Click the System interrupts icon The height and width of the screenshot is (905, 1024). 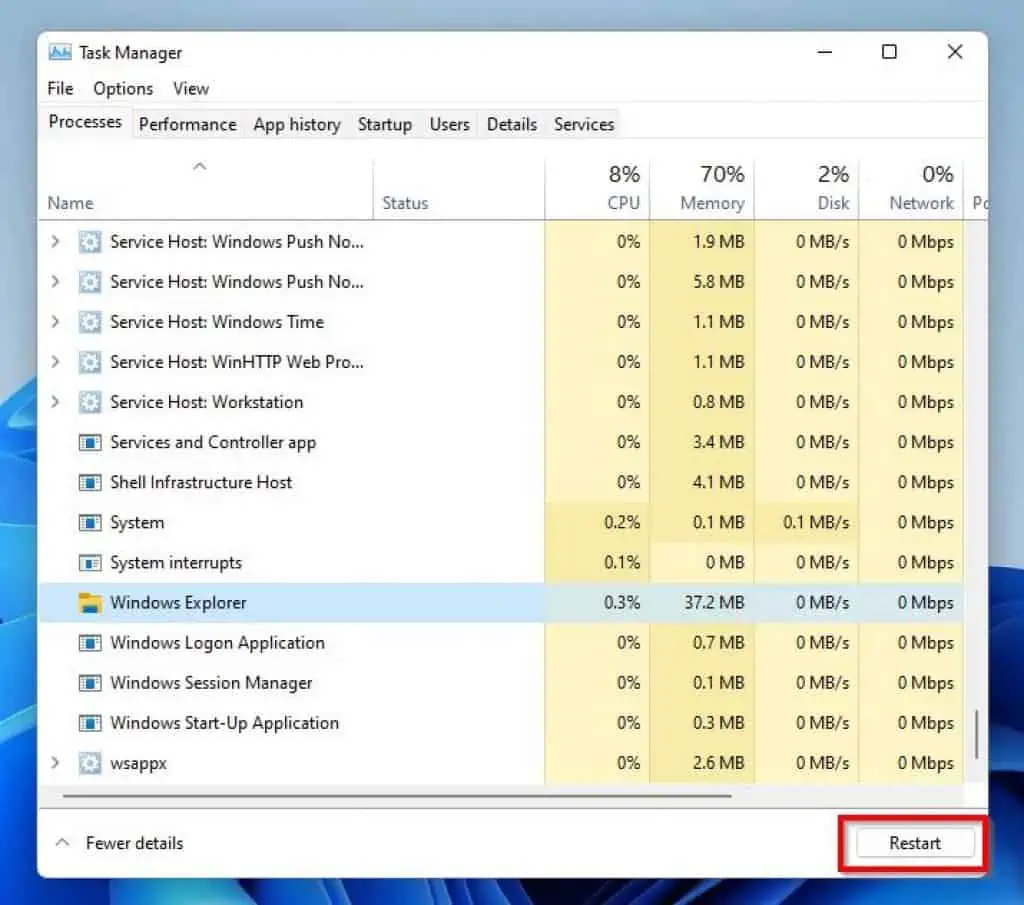coord(89,563)
